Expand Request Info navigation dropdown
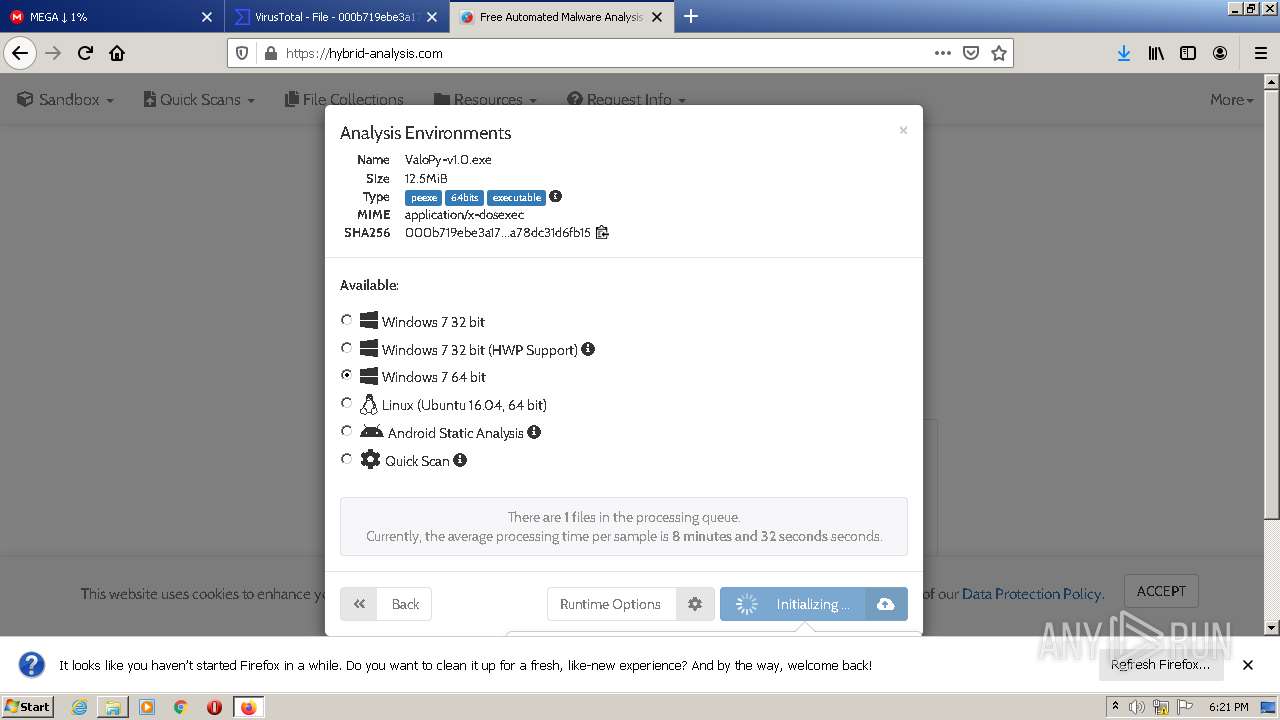Viewport: 1280px width, 720px height. [627, 99]
